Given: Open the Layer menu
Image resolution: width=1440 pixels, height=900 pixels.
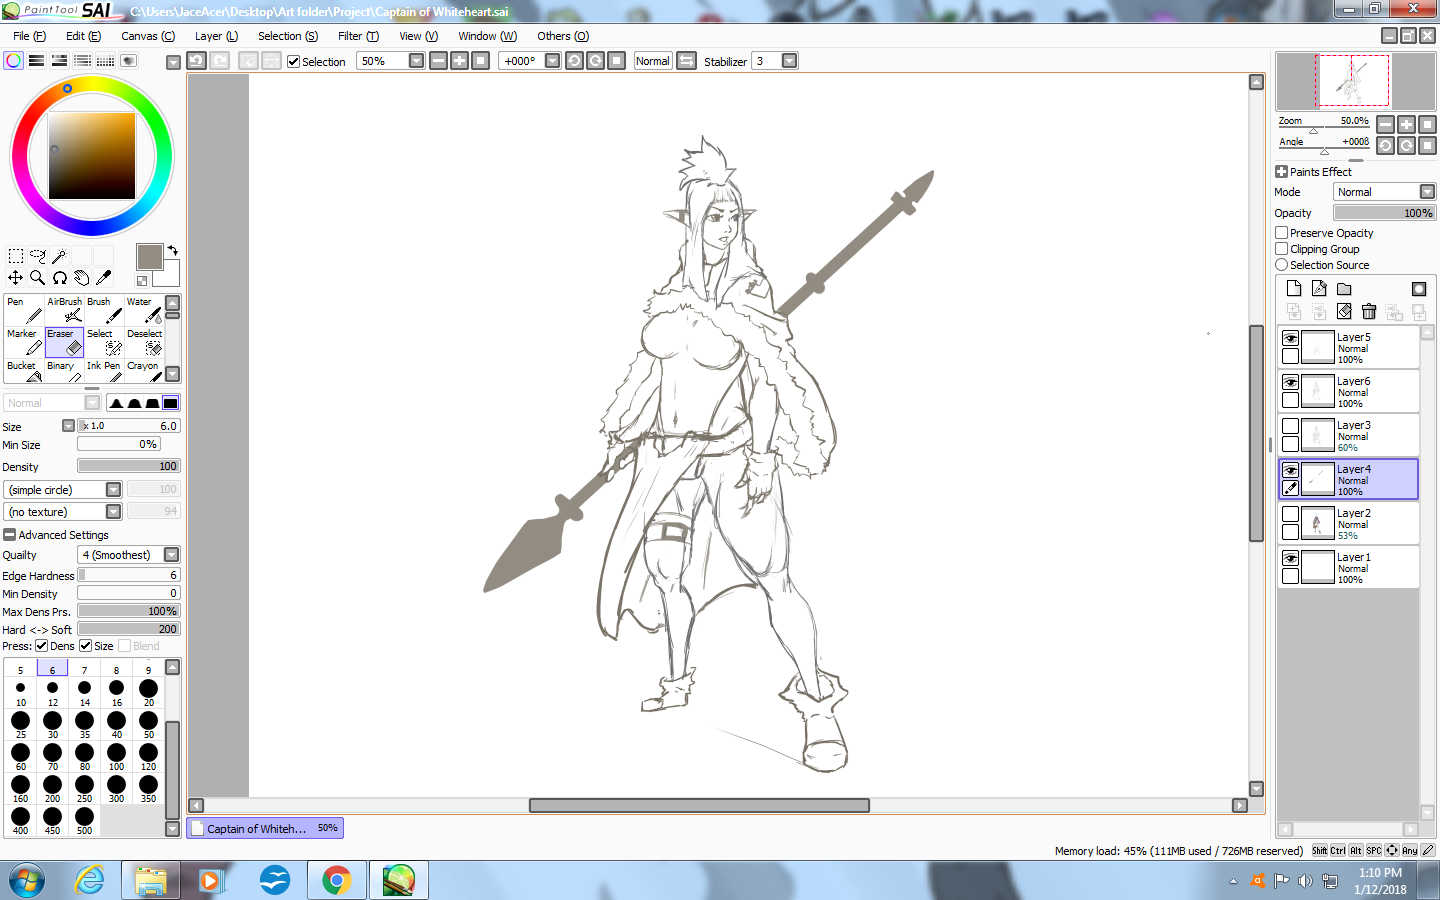Looking at the screenshot, I should (216, 36).
